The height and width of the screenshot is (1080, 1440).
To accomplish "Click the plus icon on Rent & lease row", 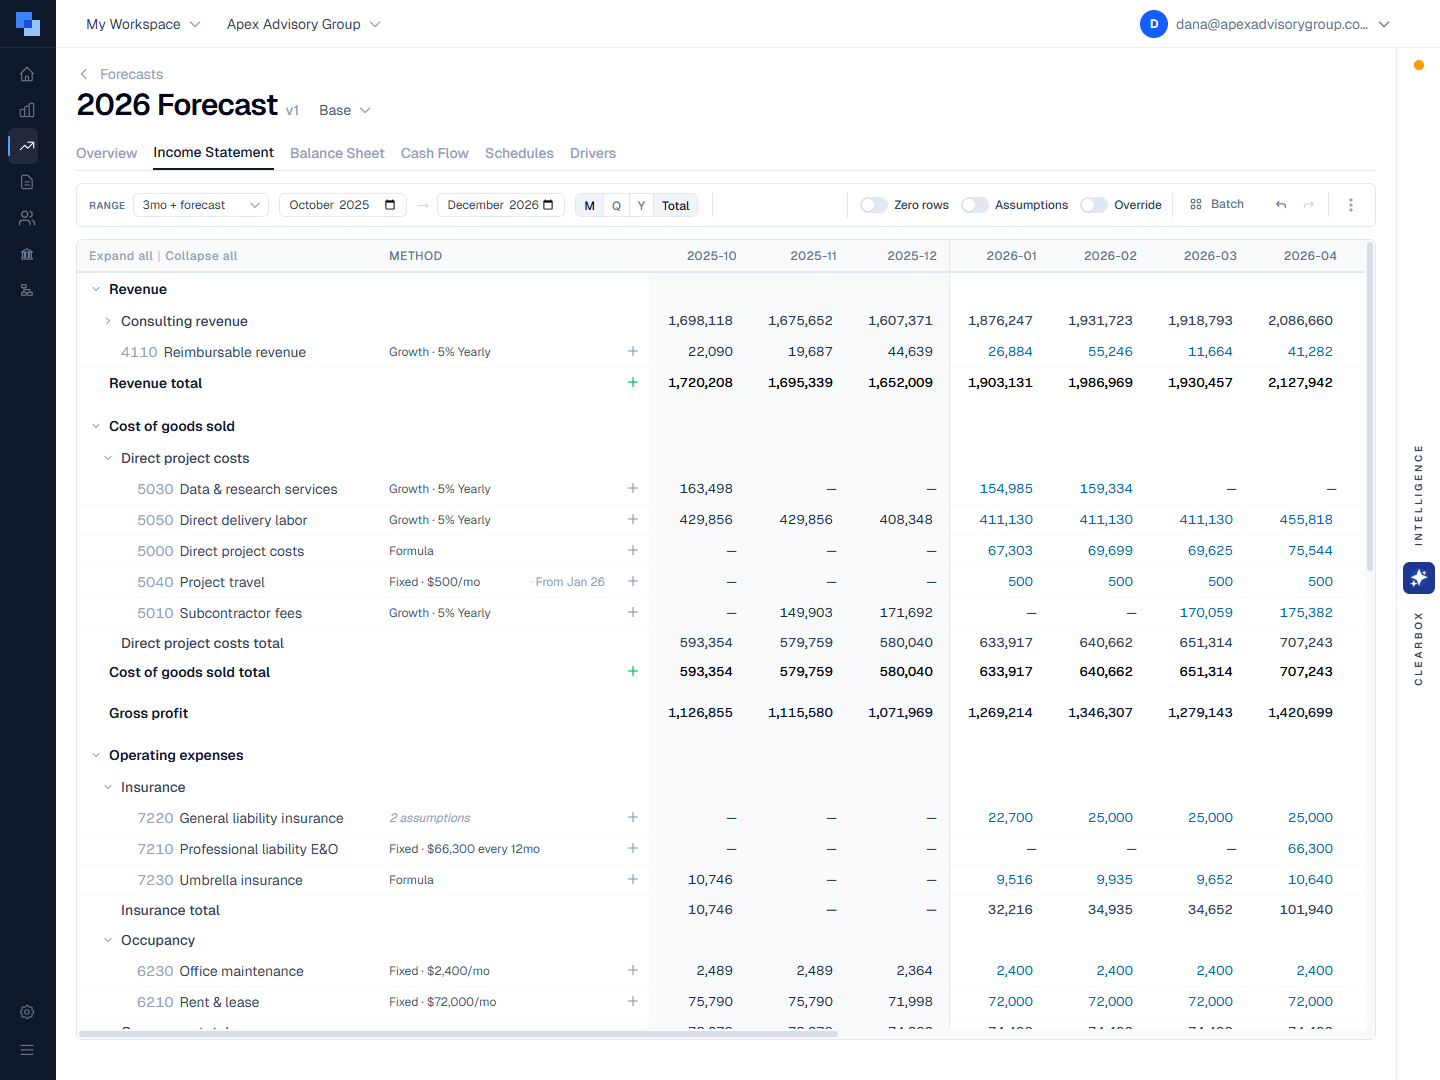I will (x=633, y=1001).
